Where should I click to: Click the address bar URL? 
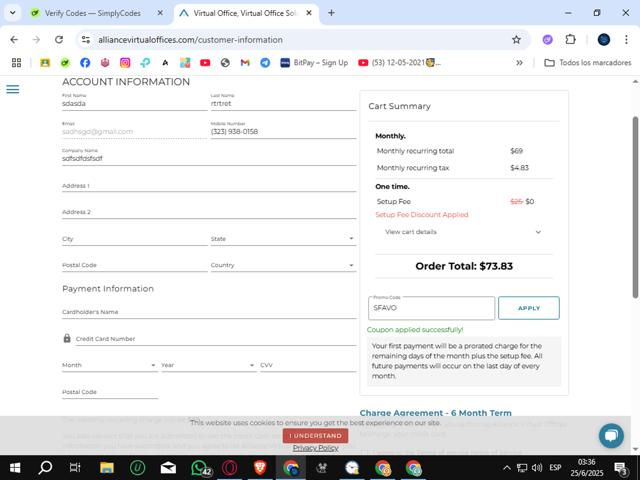(190, 40)
